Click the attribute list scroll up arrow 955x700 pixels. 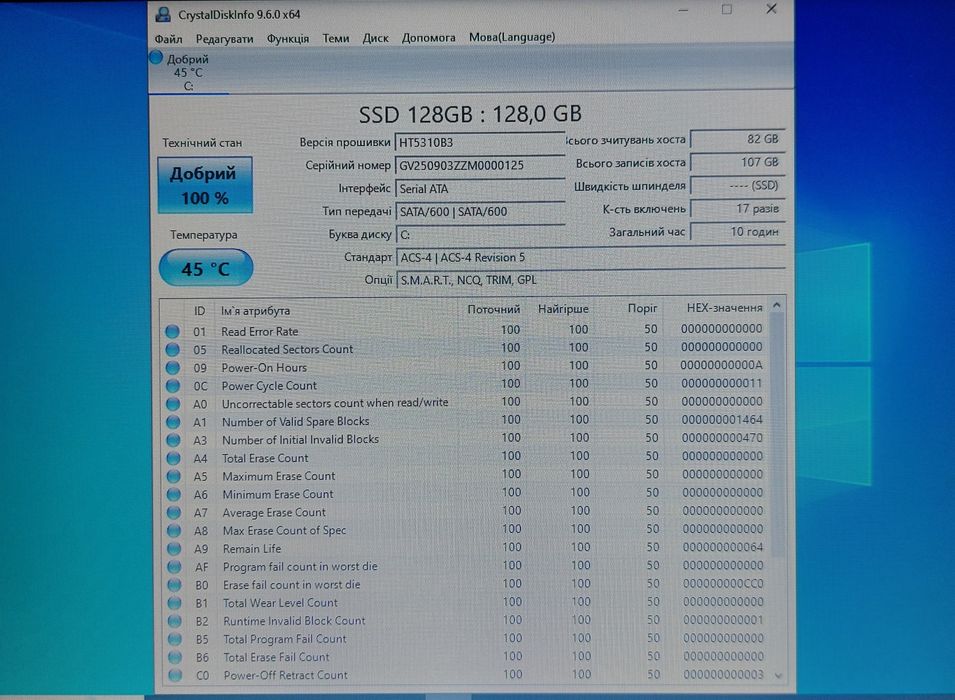(x=777, y=305)
